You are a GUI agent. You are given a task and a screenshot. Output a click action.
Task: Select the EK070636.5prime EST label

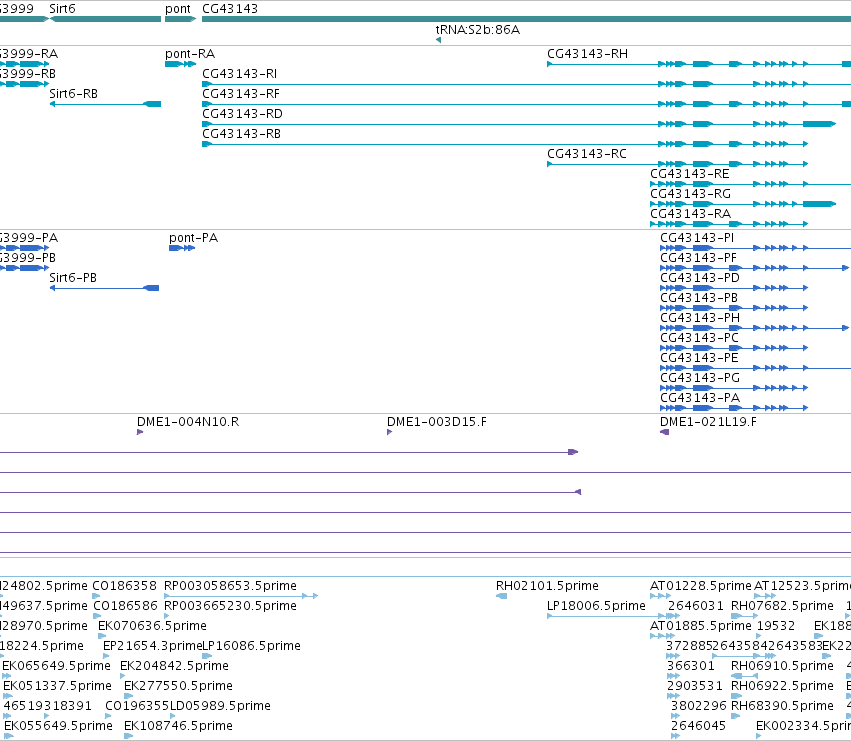point(152,626)
